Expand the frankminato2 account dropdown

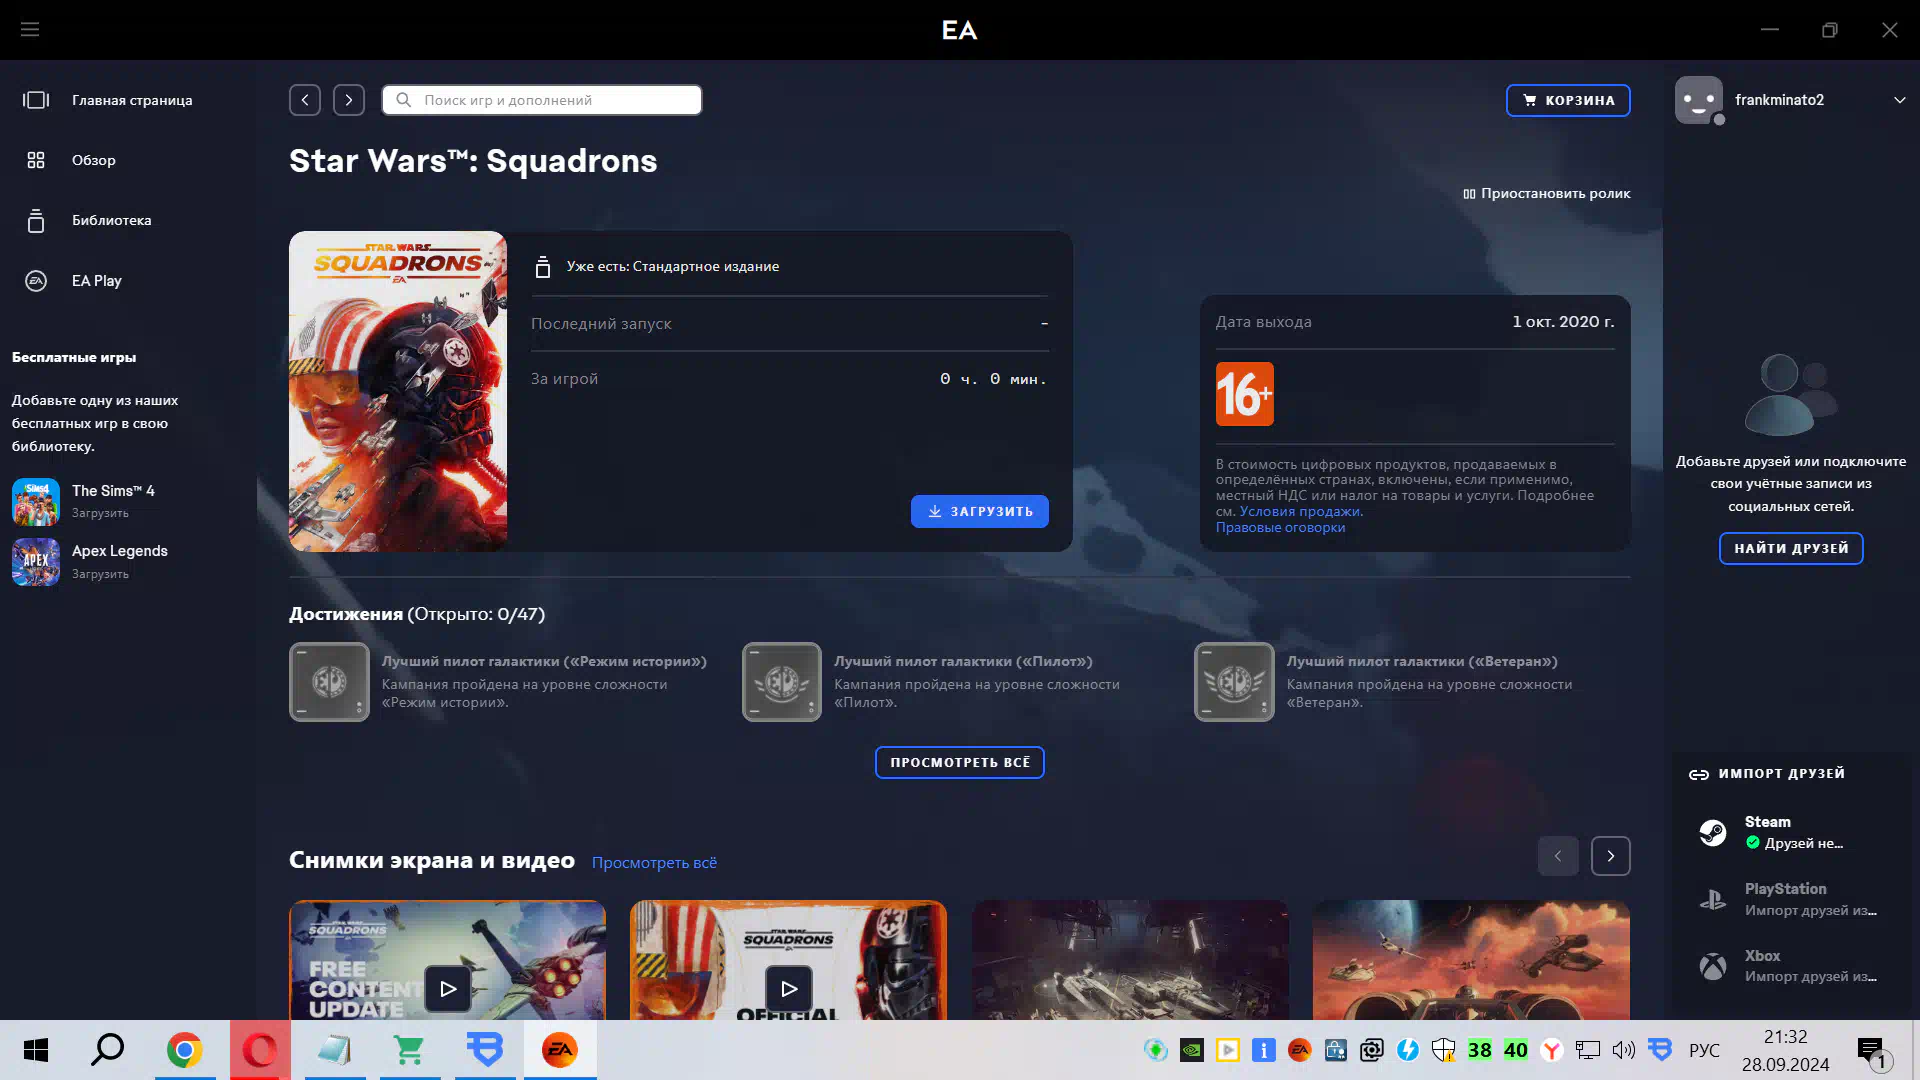1899,100
